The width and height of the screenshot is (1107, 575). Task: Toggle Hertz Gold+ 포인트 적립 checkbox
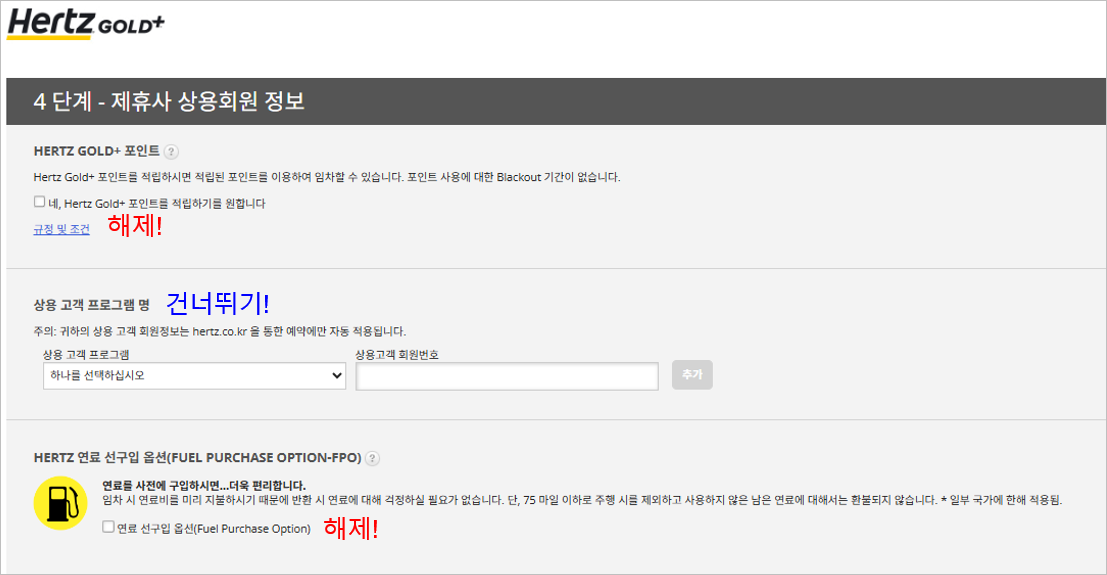pos(40,202)
